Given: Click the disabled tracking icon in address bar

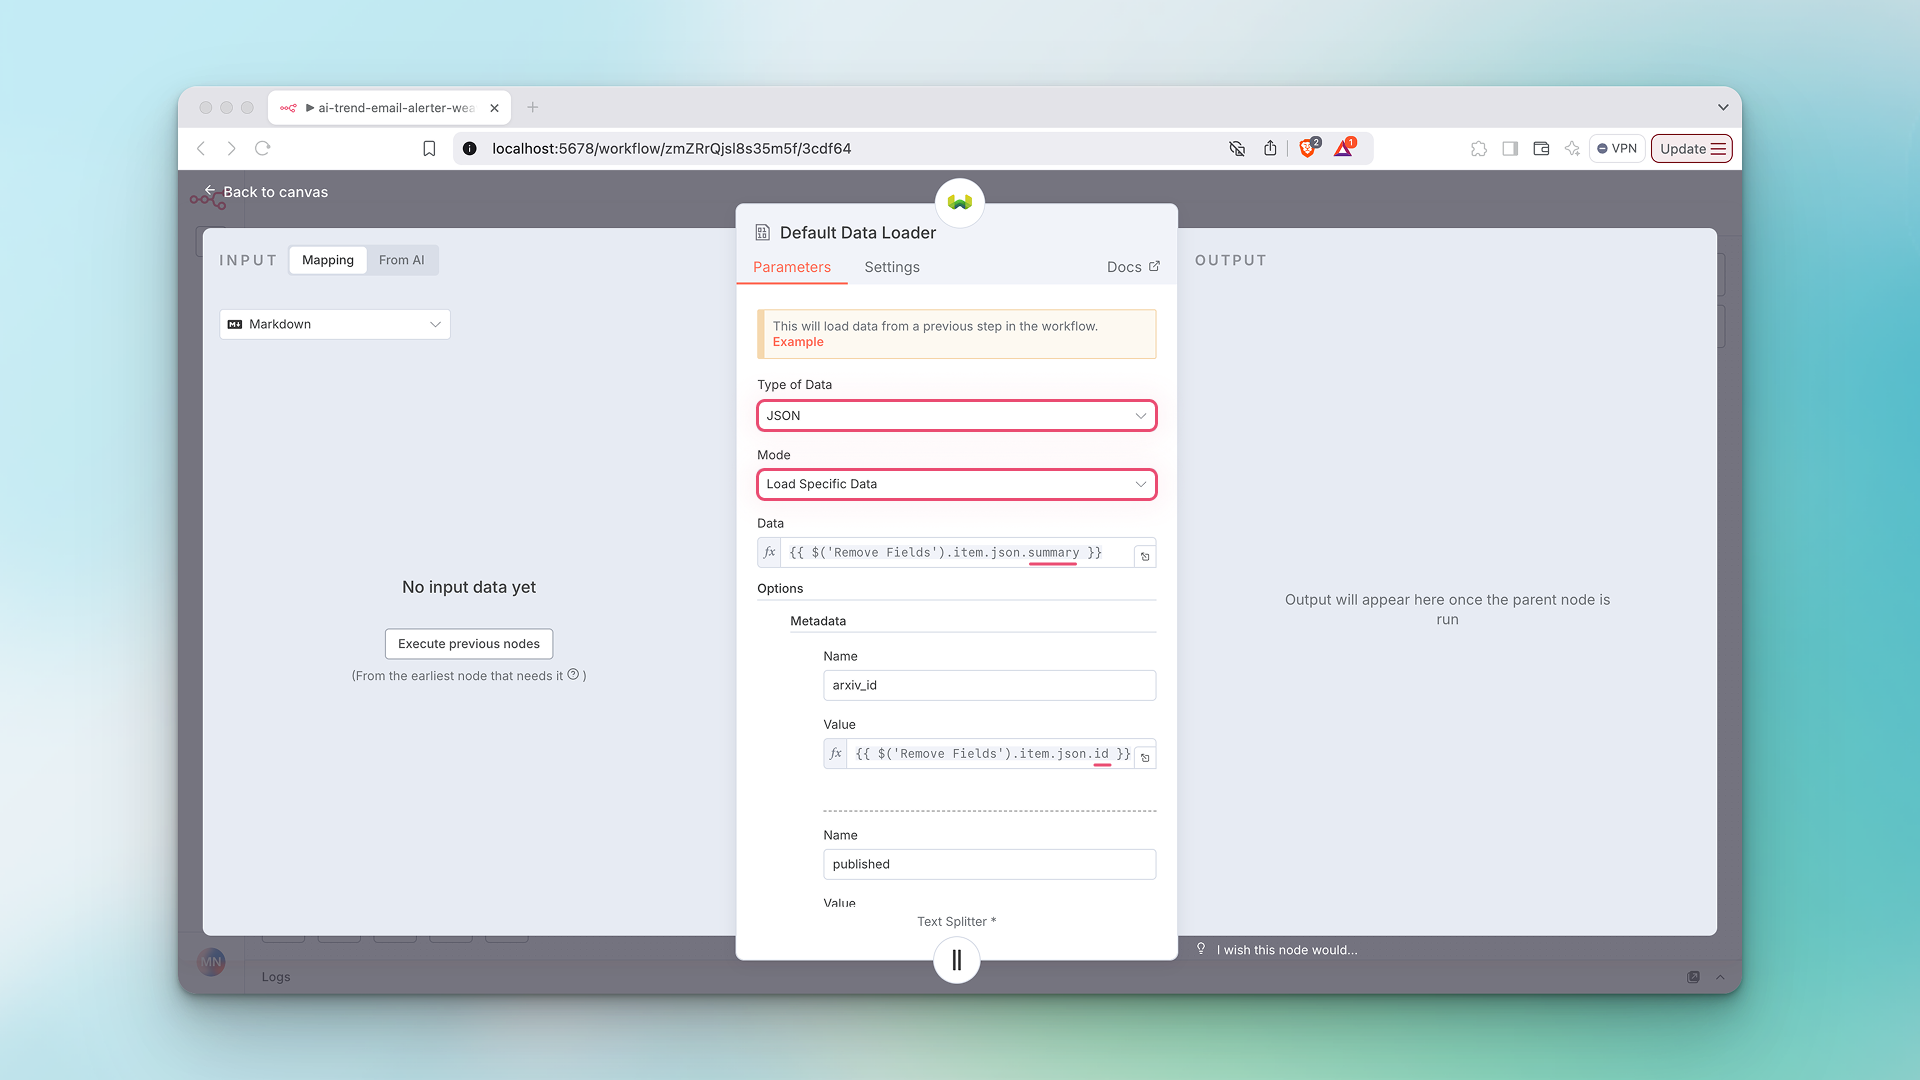Looking at the screenshot, I should tap(1237, 148).
